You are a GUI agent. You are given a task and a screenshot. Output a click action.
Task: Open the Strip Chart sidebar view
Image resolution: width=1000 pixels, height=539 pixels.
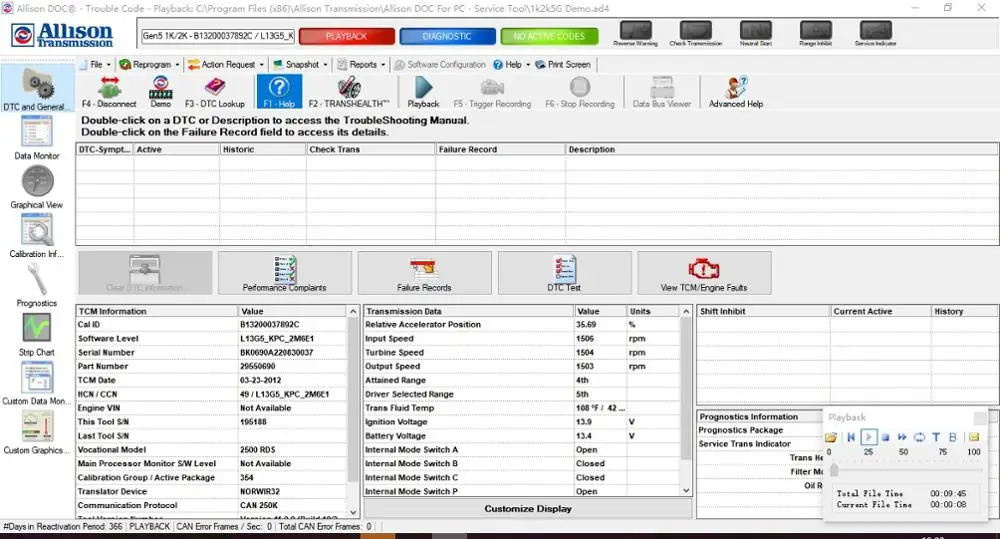coord(37,335)
